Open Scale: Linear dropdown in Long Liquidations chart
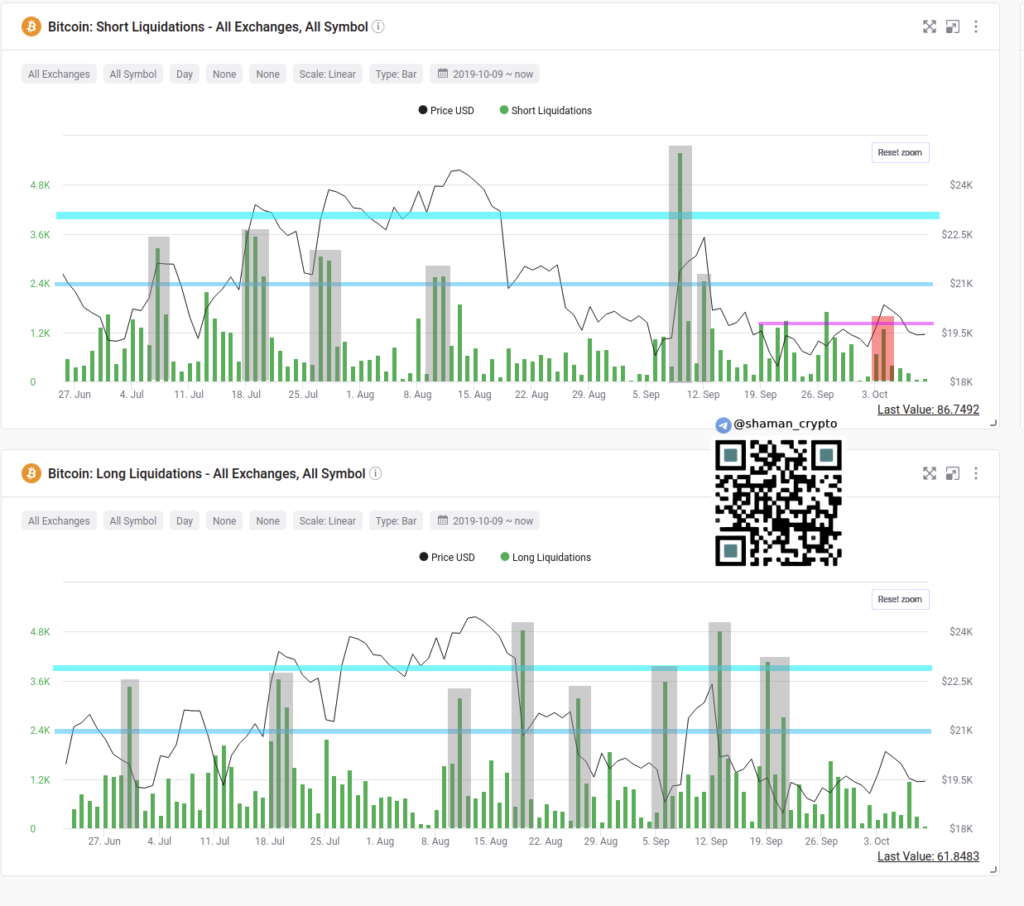Image resolution: width=1024 pixels, height=906 pixels. point(327,521)
